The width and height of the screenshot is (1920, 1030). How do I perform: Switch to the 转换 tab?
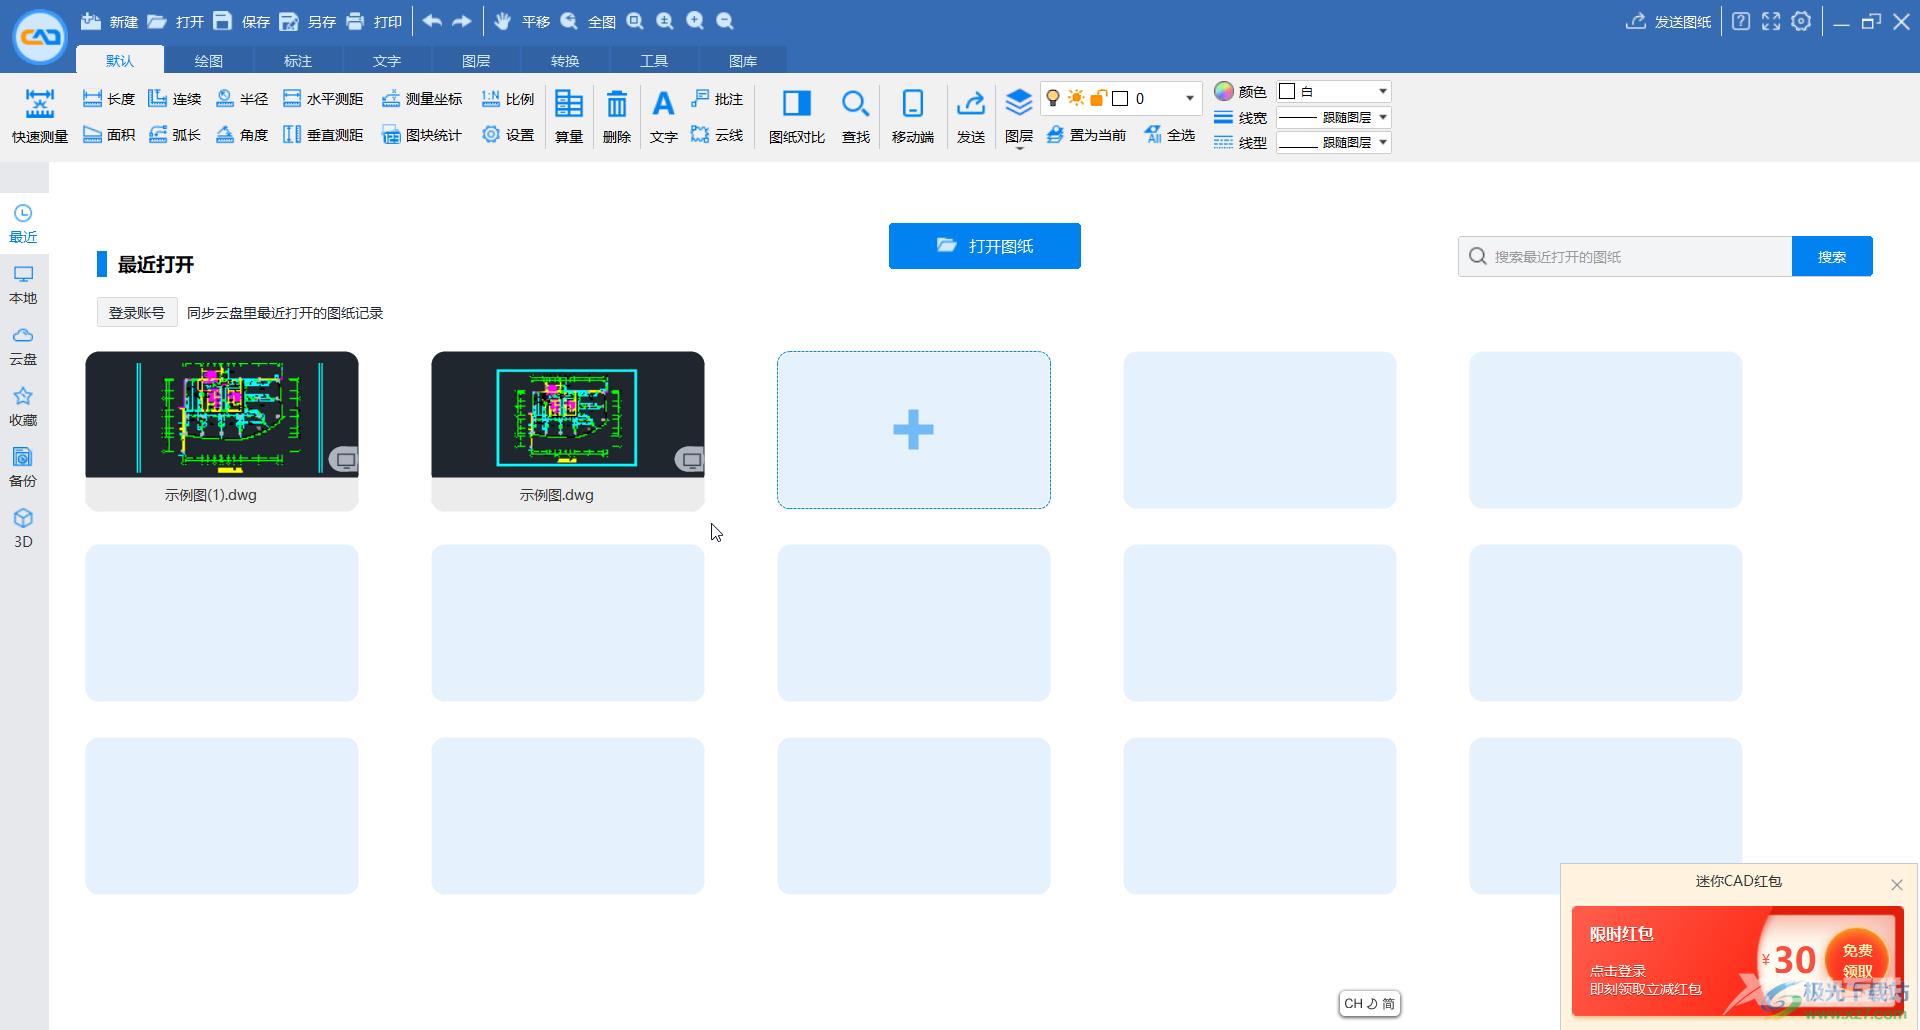(565, 60)
